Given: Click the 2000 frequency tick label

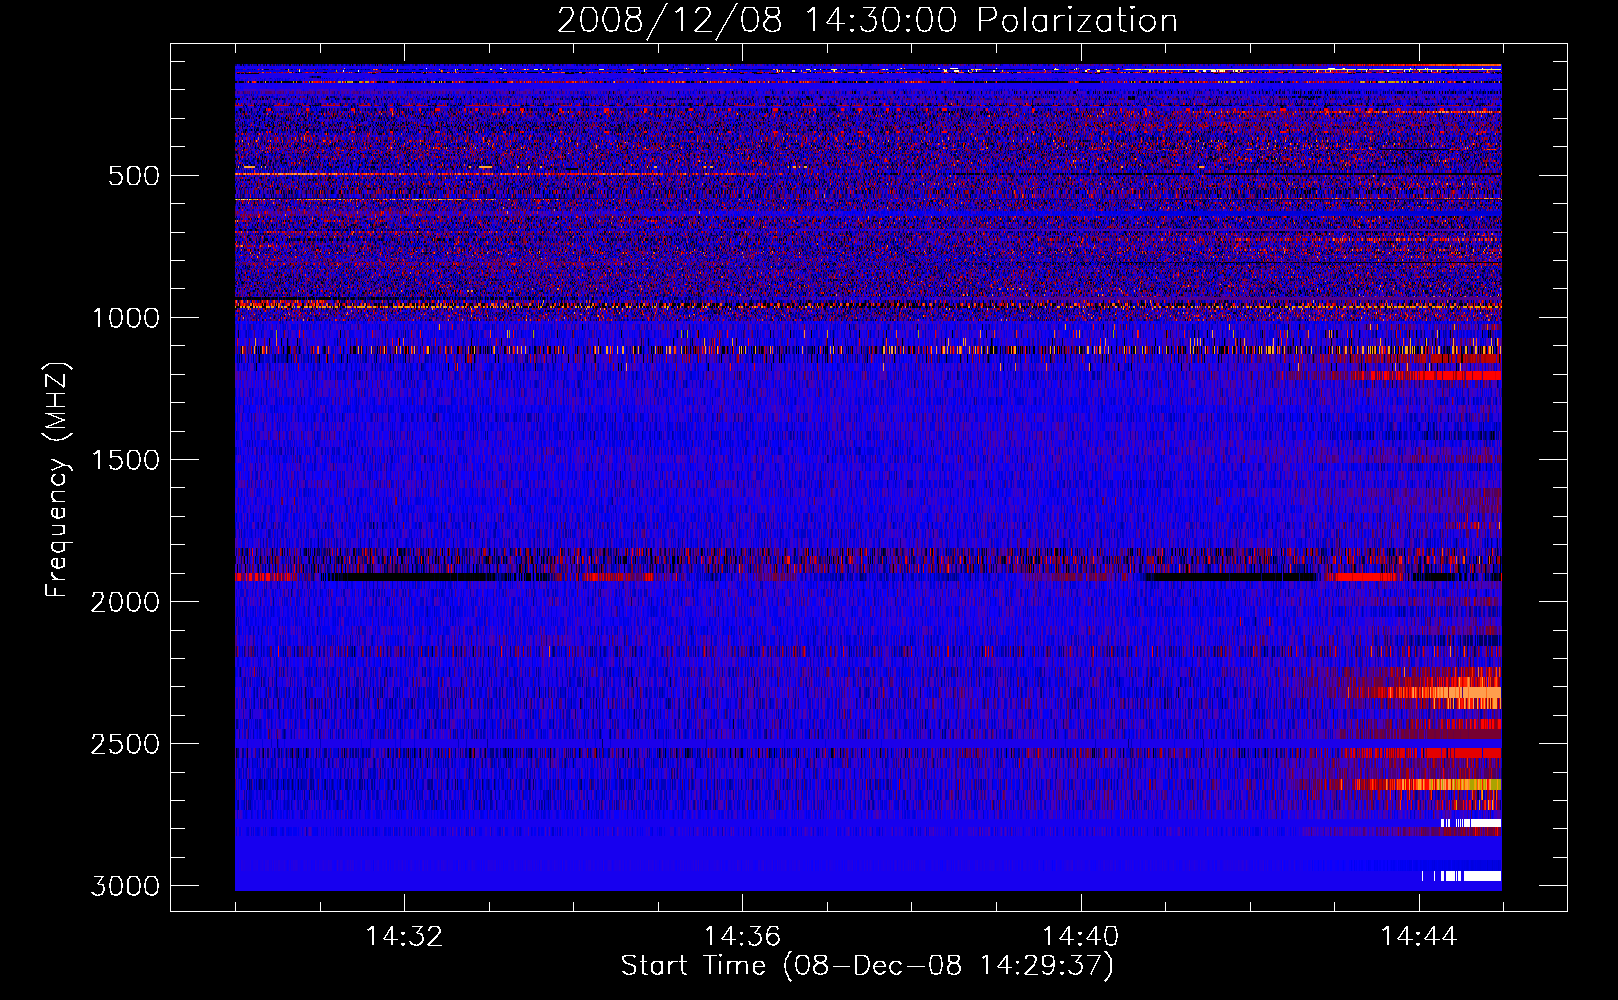Looking at the screenshot, I should pos(125,602).
